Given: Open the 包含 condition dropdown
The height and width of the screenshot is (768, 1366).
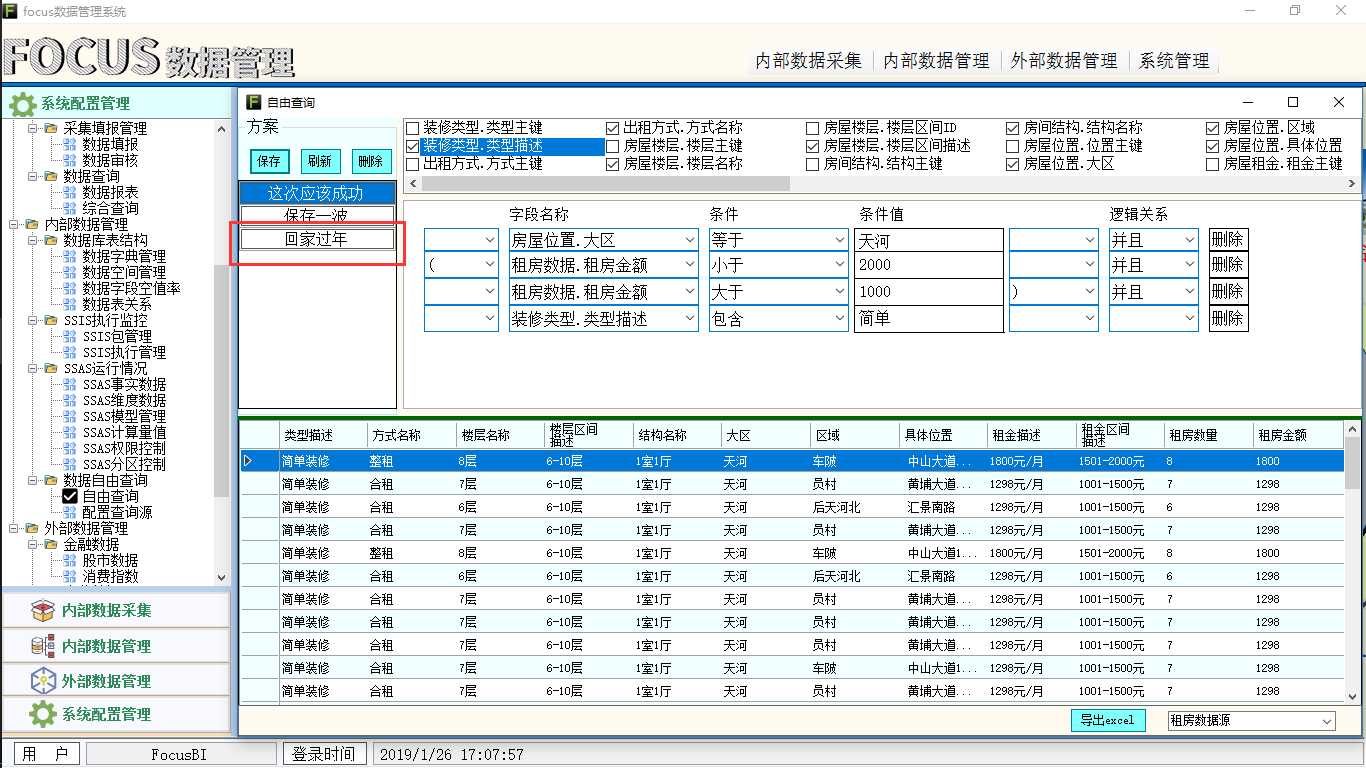Looking at the screenshot, I should (x=839, y=319).
